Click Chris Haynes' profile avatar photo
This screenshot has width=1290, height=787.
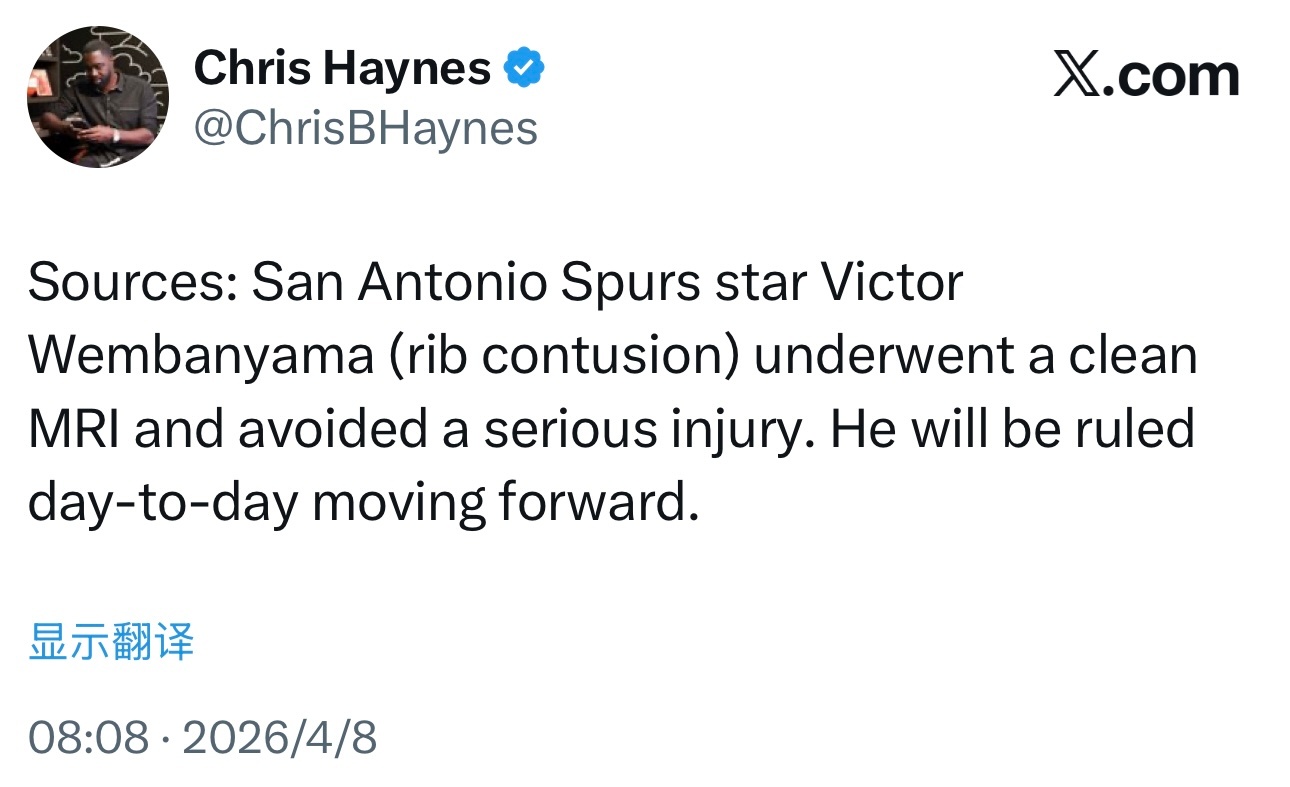coord(98,97)
